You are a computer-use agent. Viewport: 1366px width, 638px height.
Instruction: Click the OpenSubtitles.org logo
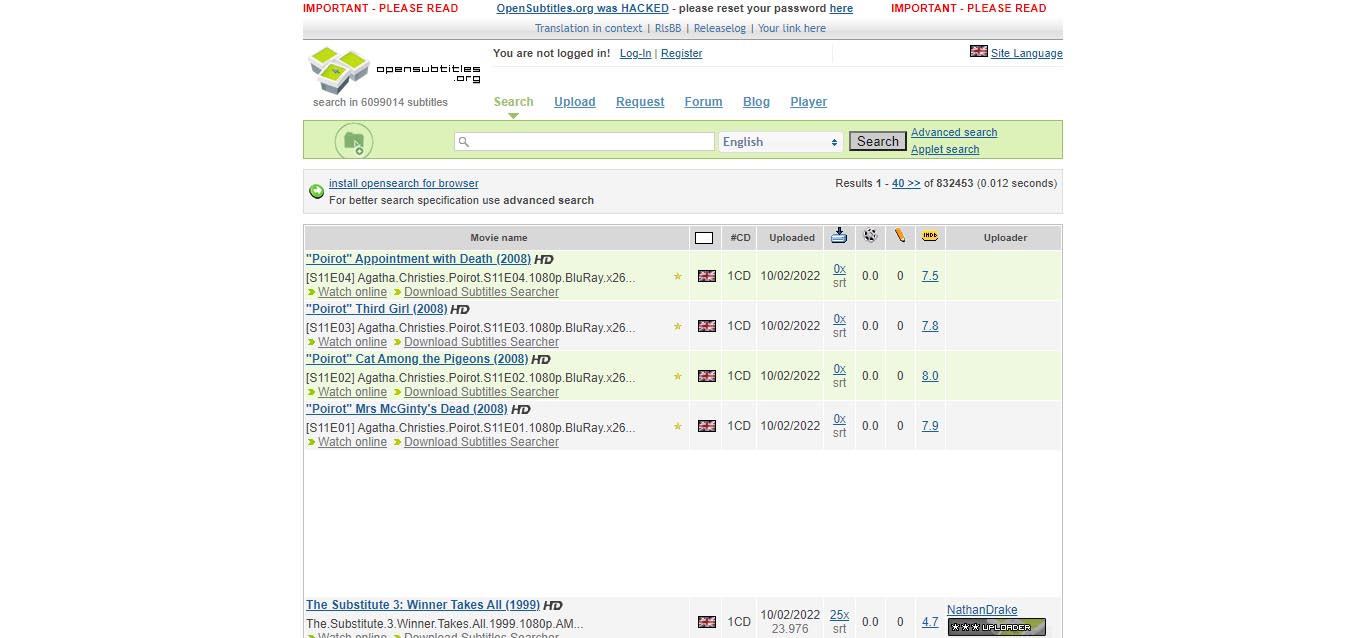pos(395,70)
